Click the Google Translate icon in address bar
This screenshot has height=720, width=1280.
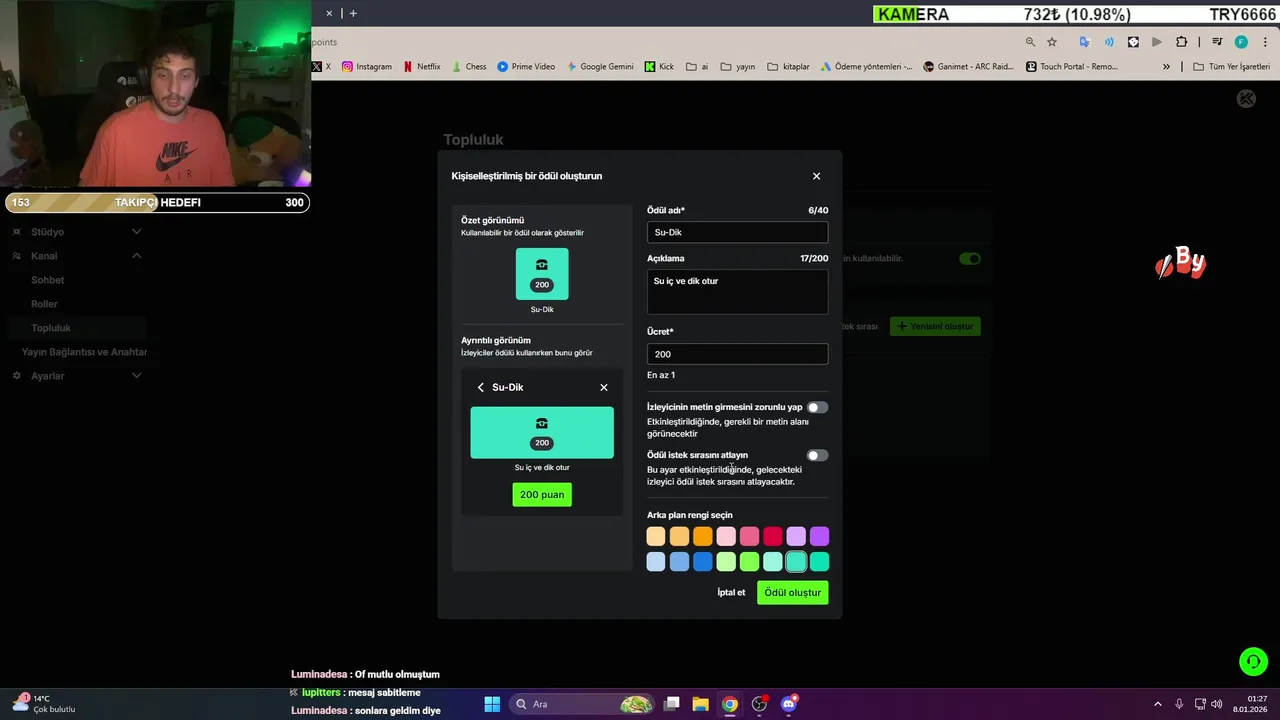pyautogui.click(x=1084, y=42)
